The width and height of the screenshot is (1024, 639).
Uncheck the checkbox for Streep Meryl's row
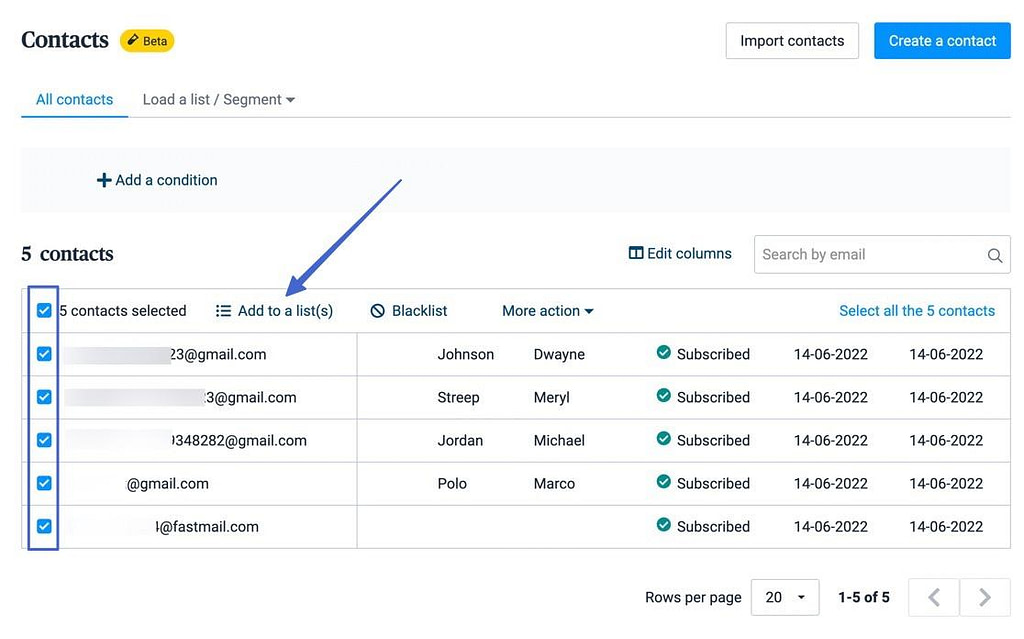coord(43,397)
